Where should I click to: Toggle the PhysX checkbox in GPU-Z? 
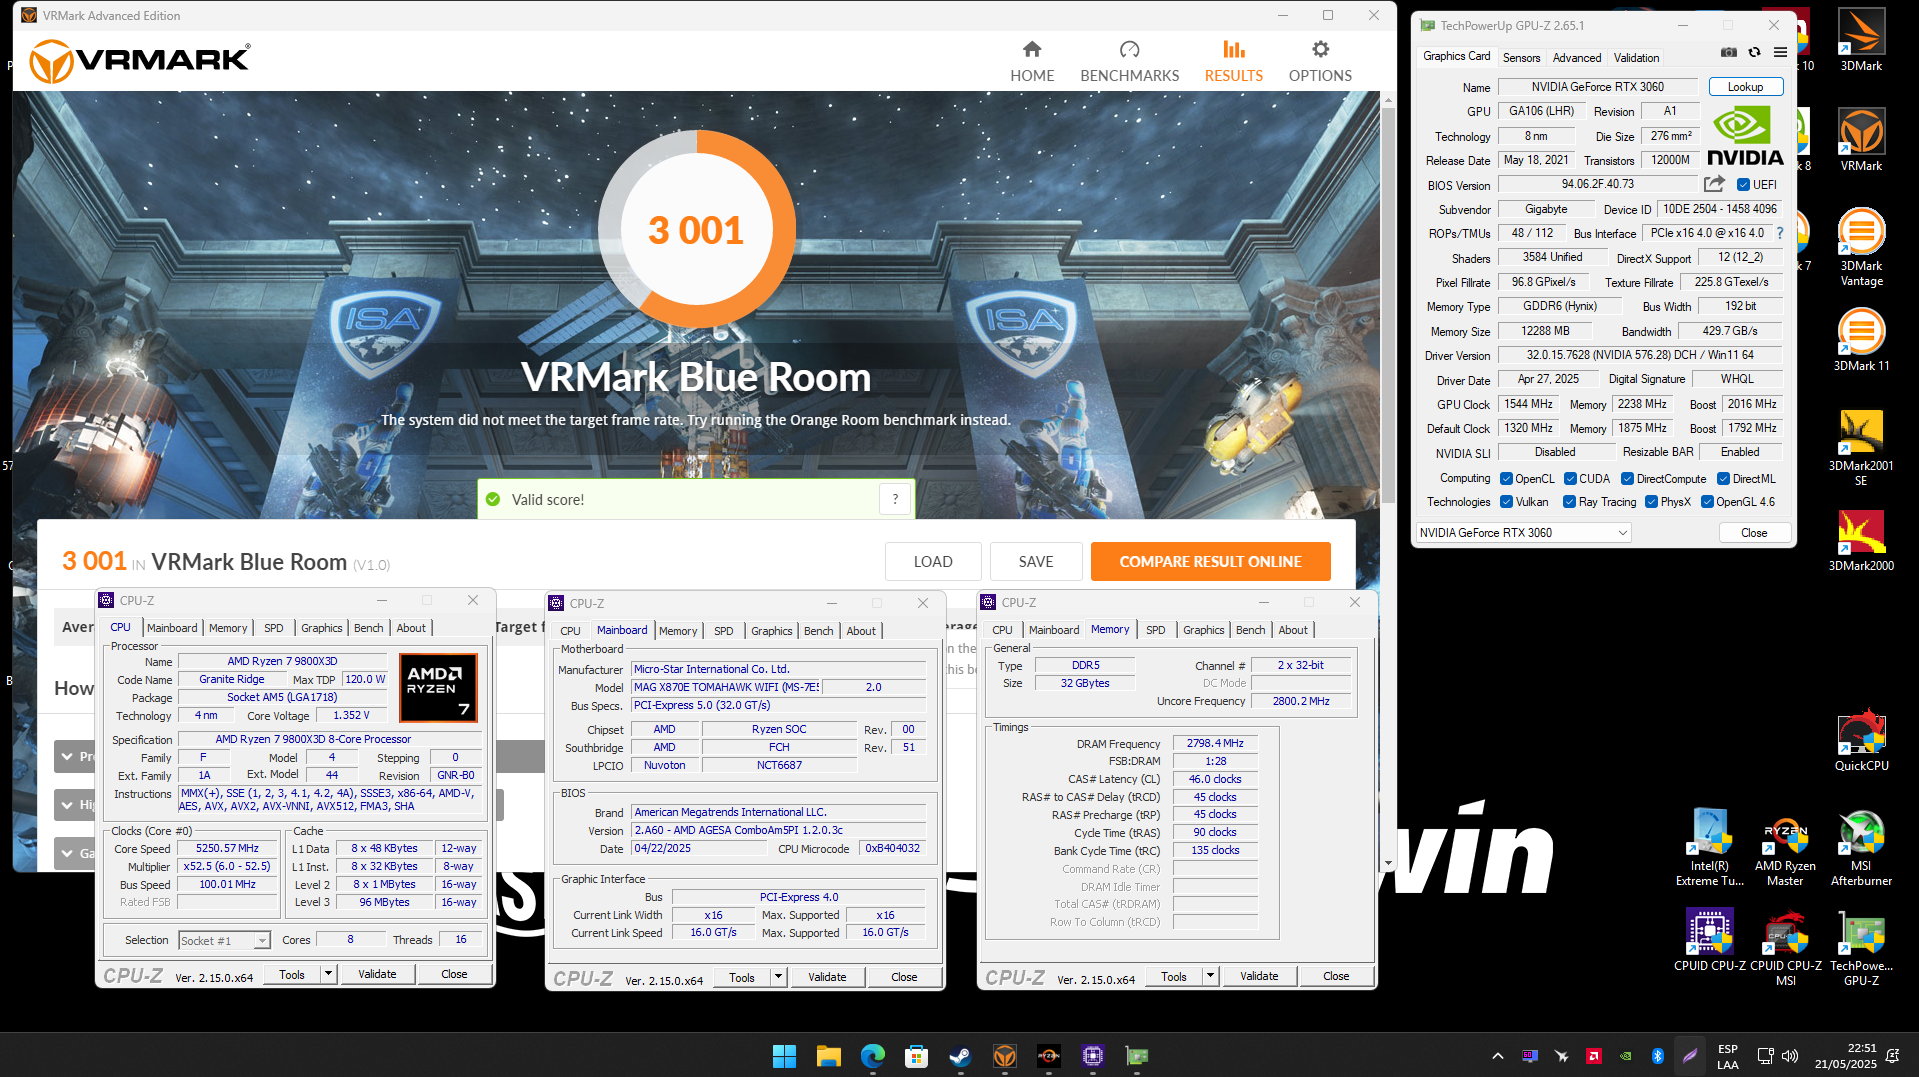coord(1651,502)
